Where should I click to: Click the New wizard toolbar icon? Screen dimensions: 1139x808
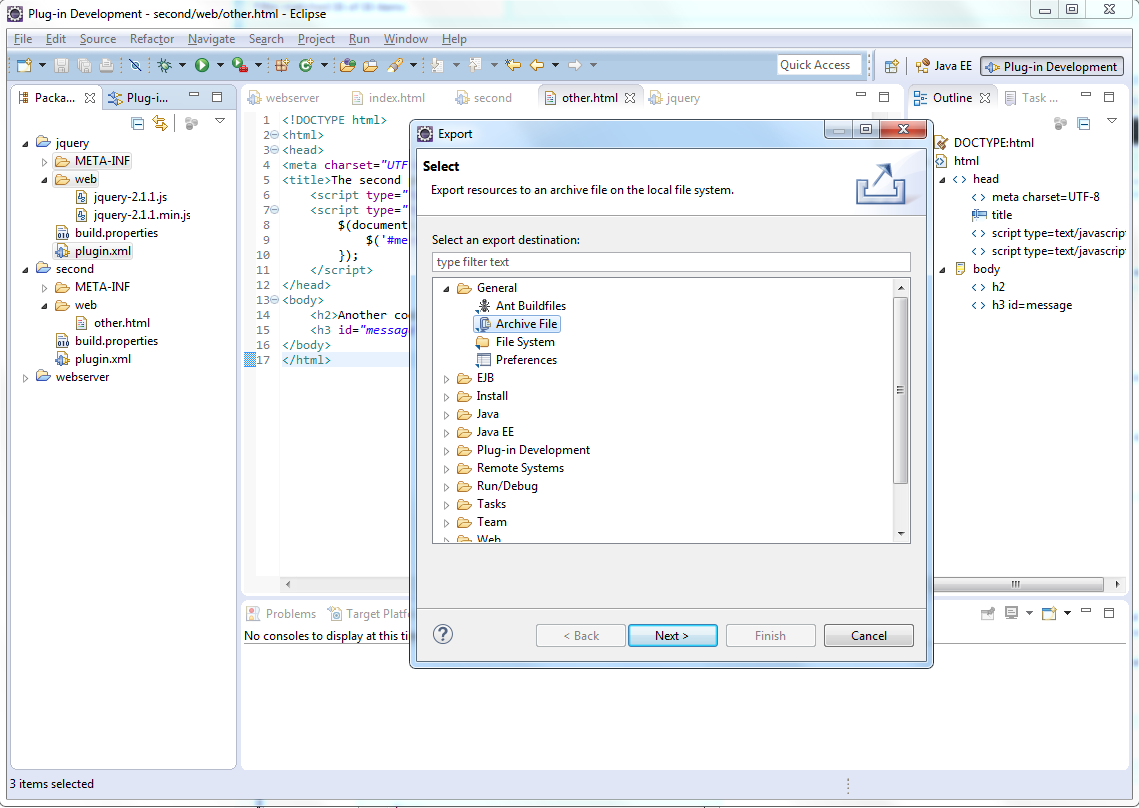pyautogui.click(x=24, y=65)
